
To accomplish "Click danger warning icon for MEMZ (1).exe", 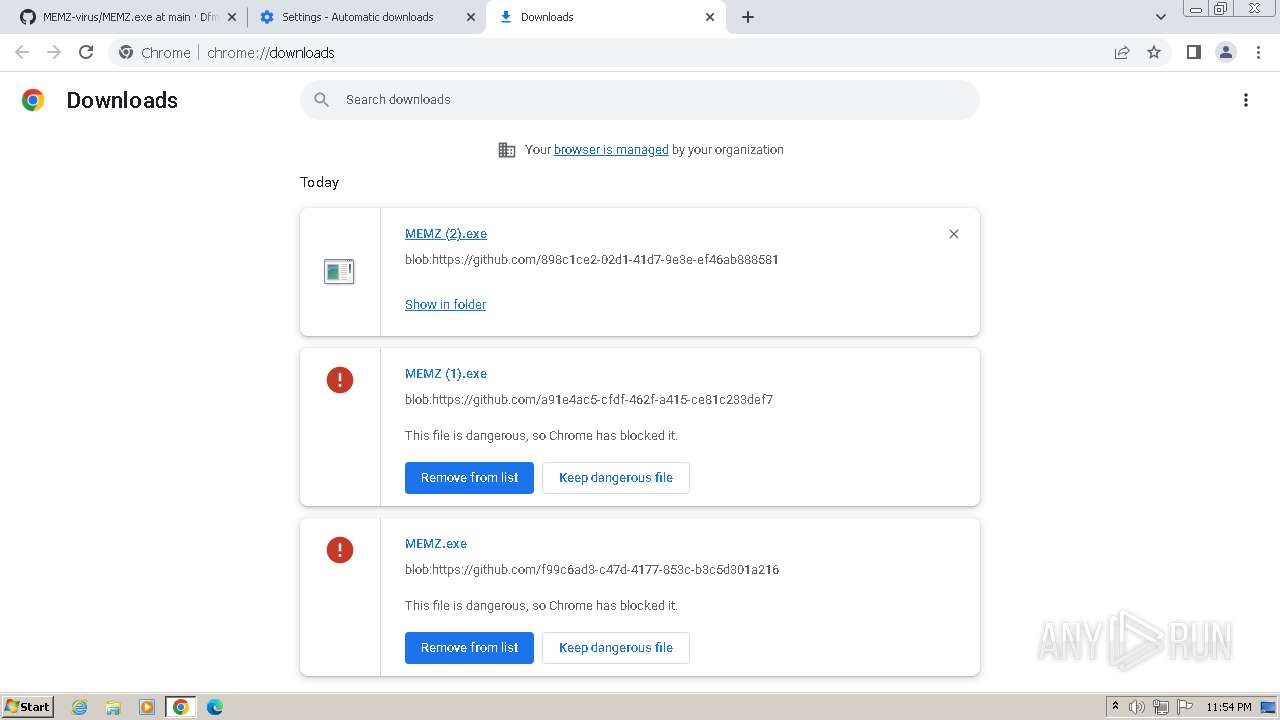I will (x=340, y=380).
